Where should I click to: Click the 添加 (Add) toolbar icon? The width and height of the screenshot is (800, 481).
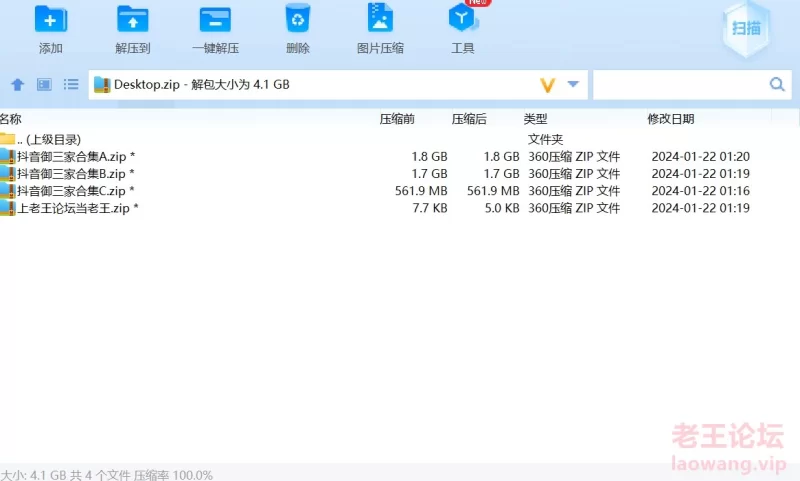coord(51,19)
